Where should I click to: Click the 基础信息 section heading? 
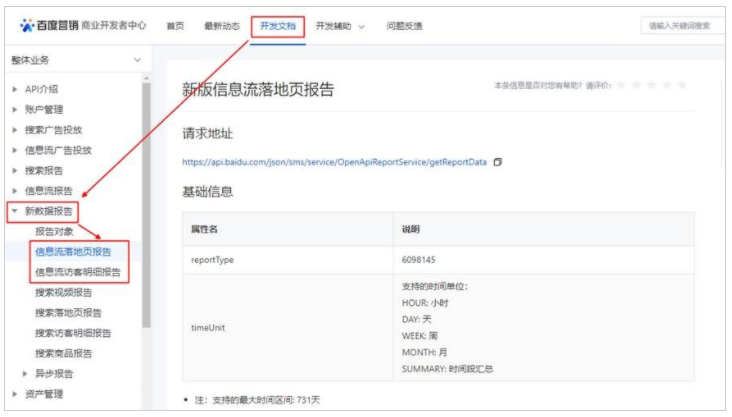pyautogui.click(x=207, y=191)
